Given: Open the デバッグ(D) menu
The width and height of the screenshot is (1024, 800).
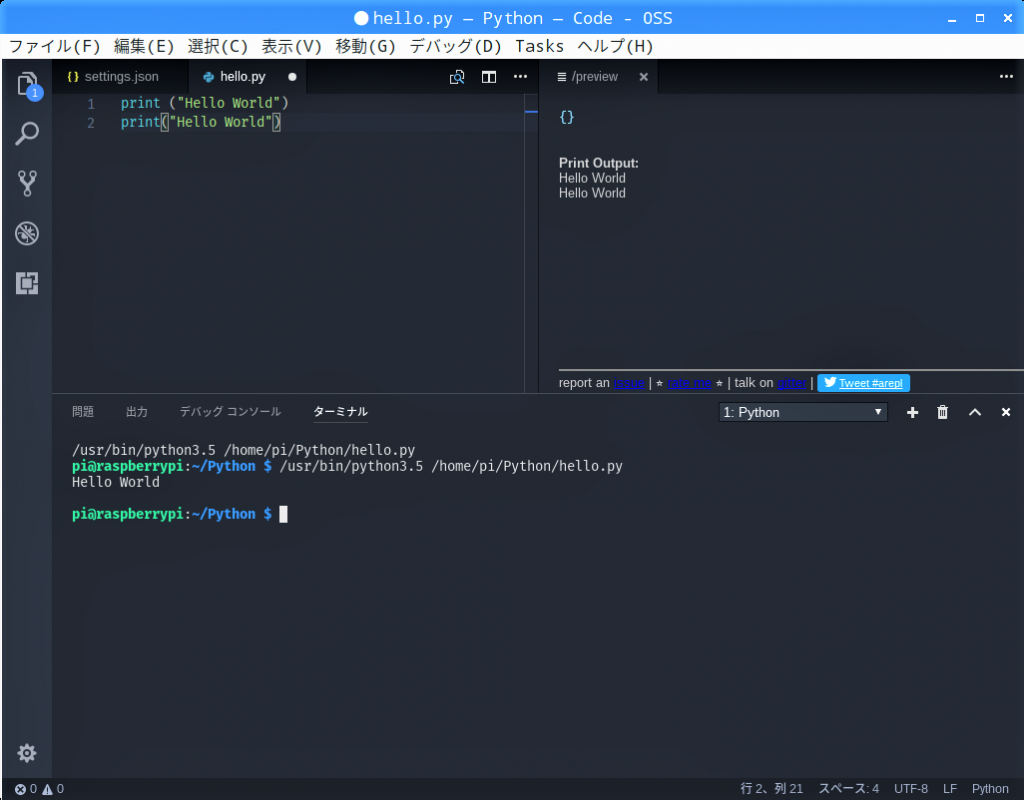Looking at the screenshot, I should (x=455, y=46).
